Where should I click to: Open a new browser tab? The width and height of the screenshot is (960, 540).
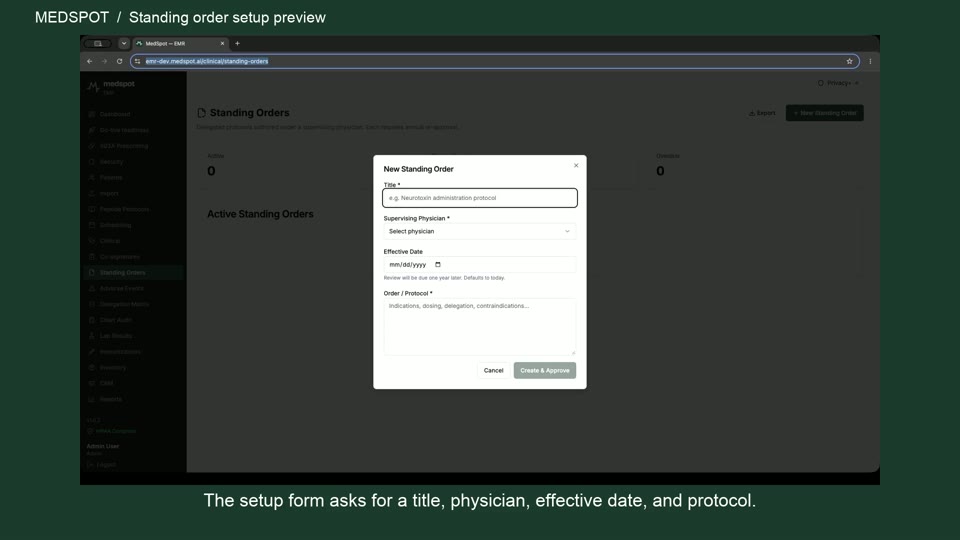coord(238,43)
